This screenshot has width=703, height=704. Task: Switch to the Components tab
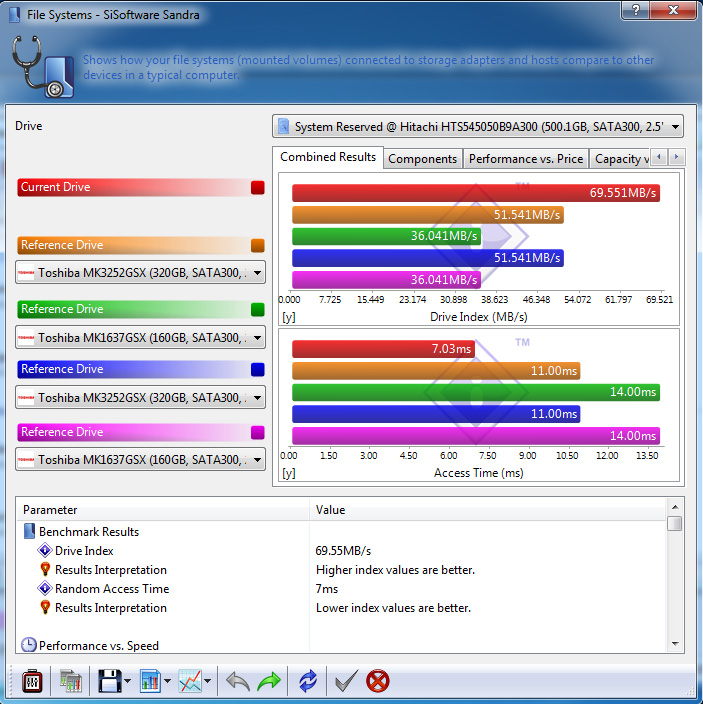tap(422, 159)
